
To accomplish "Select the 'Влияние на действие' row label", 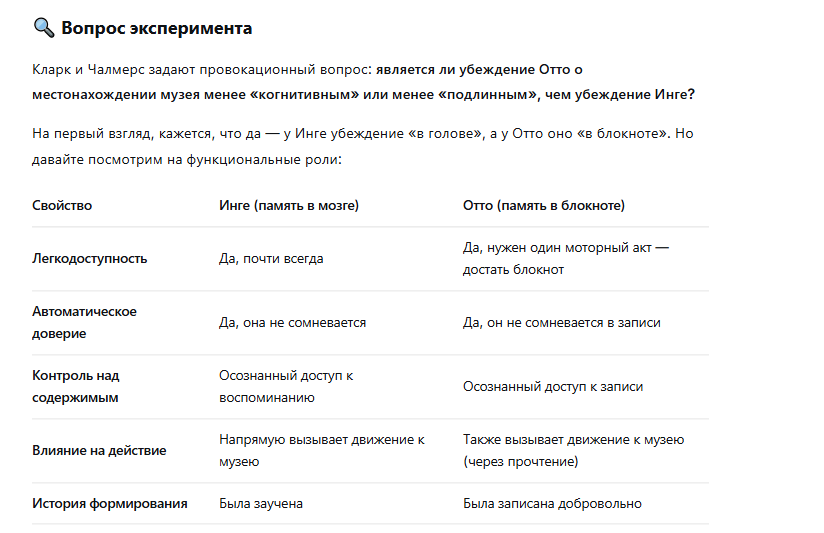I will click(99, 450).
